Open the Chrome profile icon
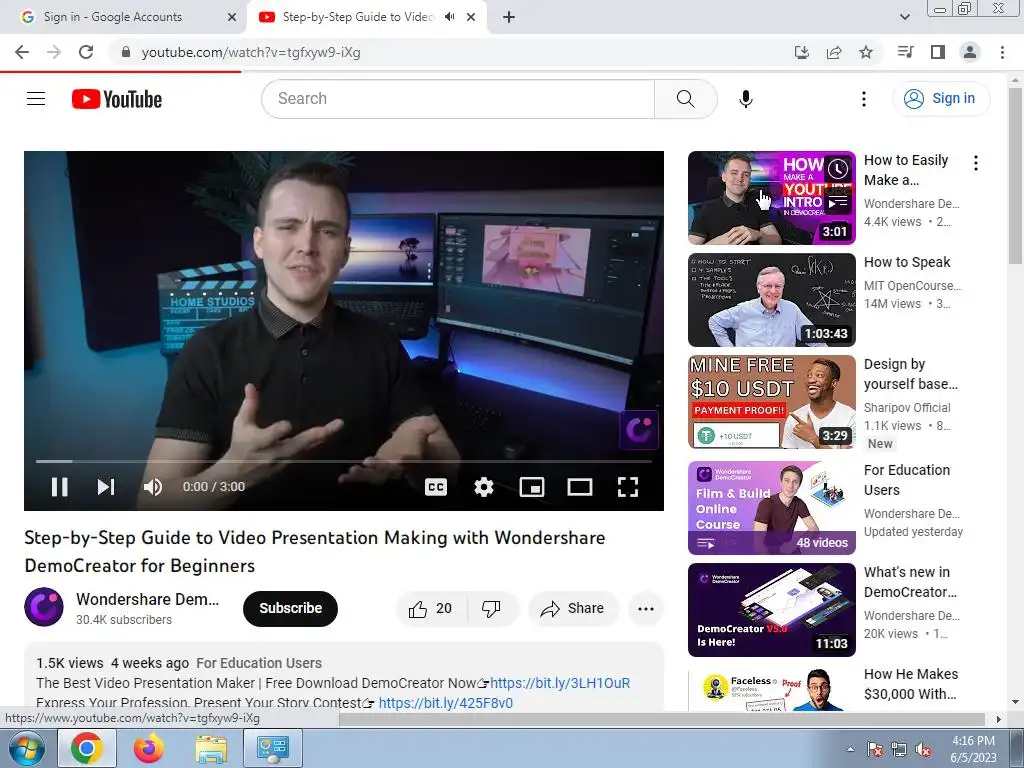Viewport: 1024px width, 768px height. coord(970,52)
